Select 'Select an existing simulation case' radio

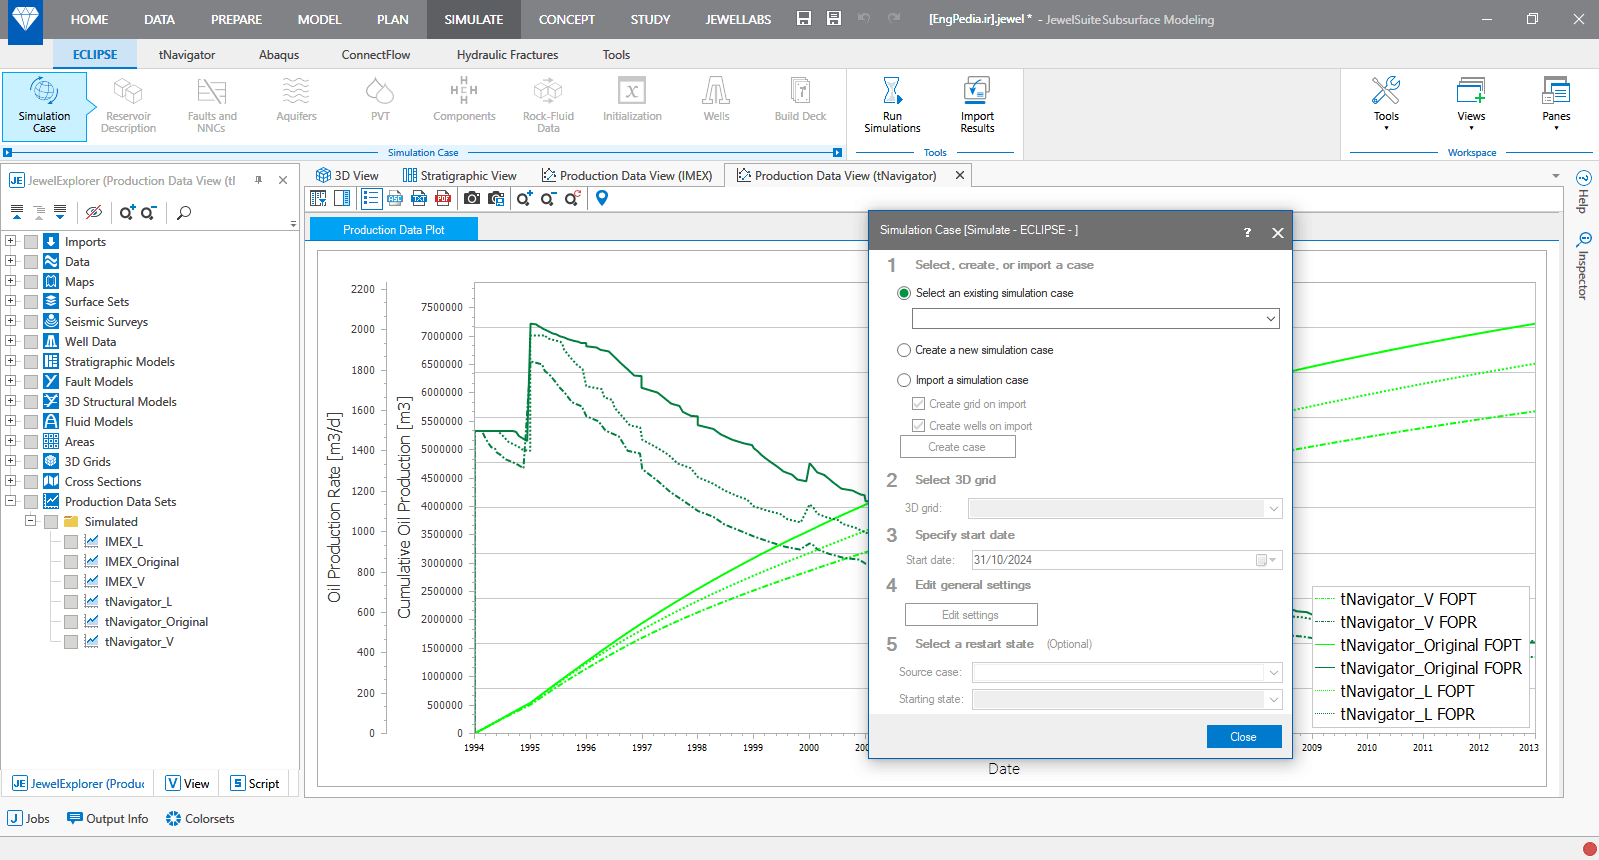(x=904, y=293)
